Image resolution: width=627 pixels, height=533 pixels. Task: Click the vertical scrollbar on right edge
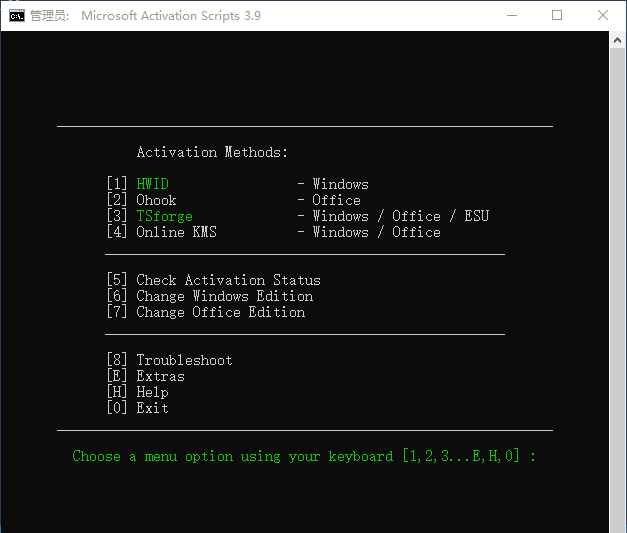tap(617, 280)
